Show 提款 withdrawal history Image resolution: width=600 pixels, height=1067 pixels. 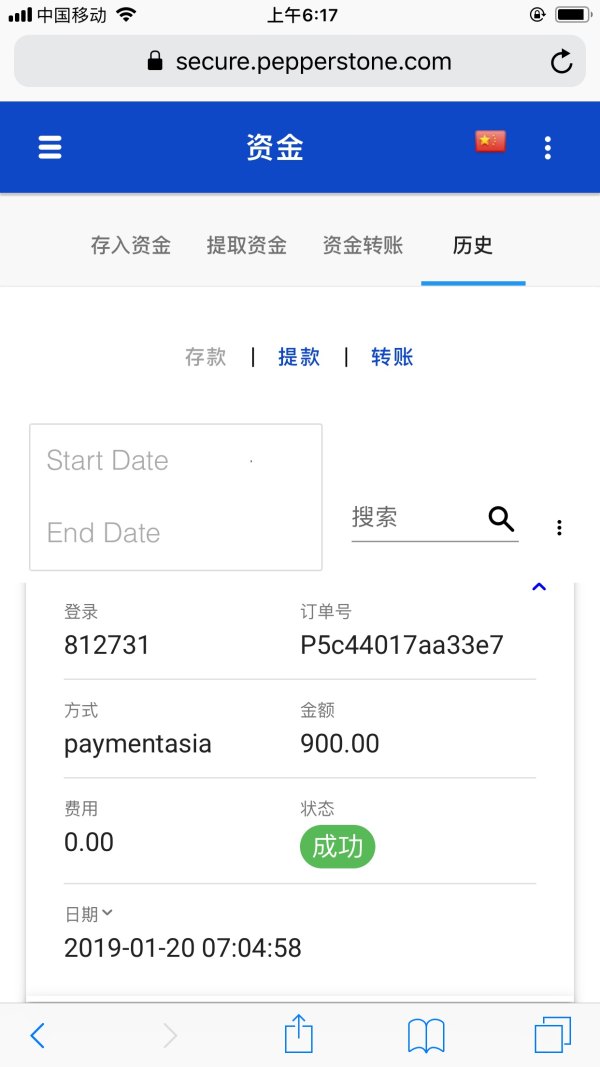pyautogui.click(x=299, y=357)
